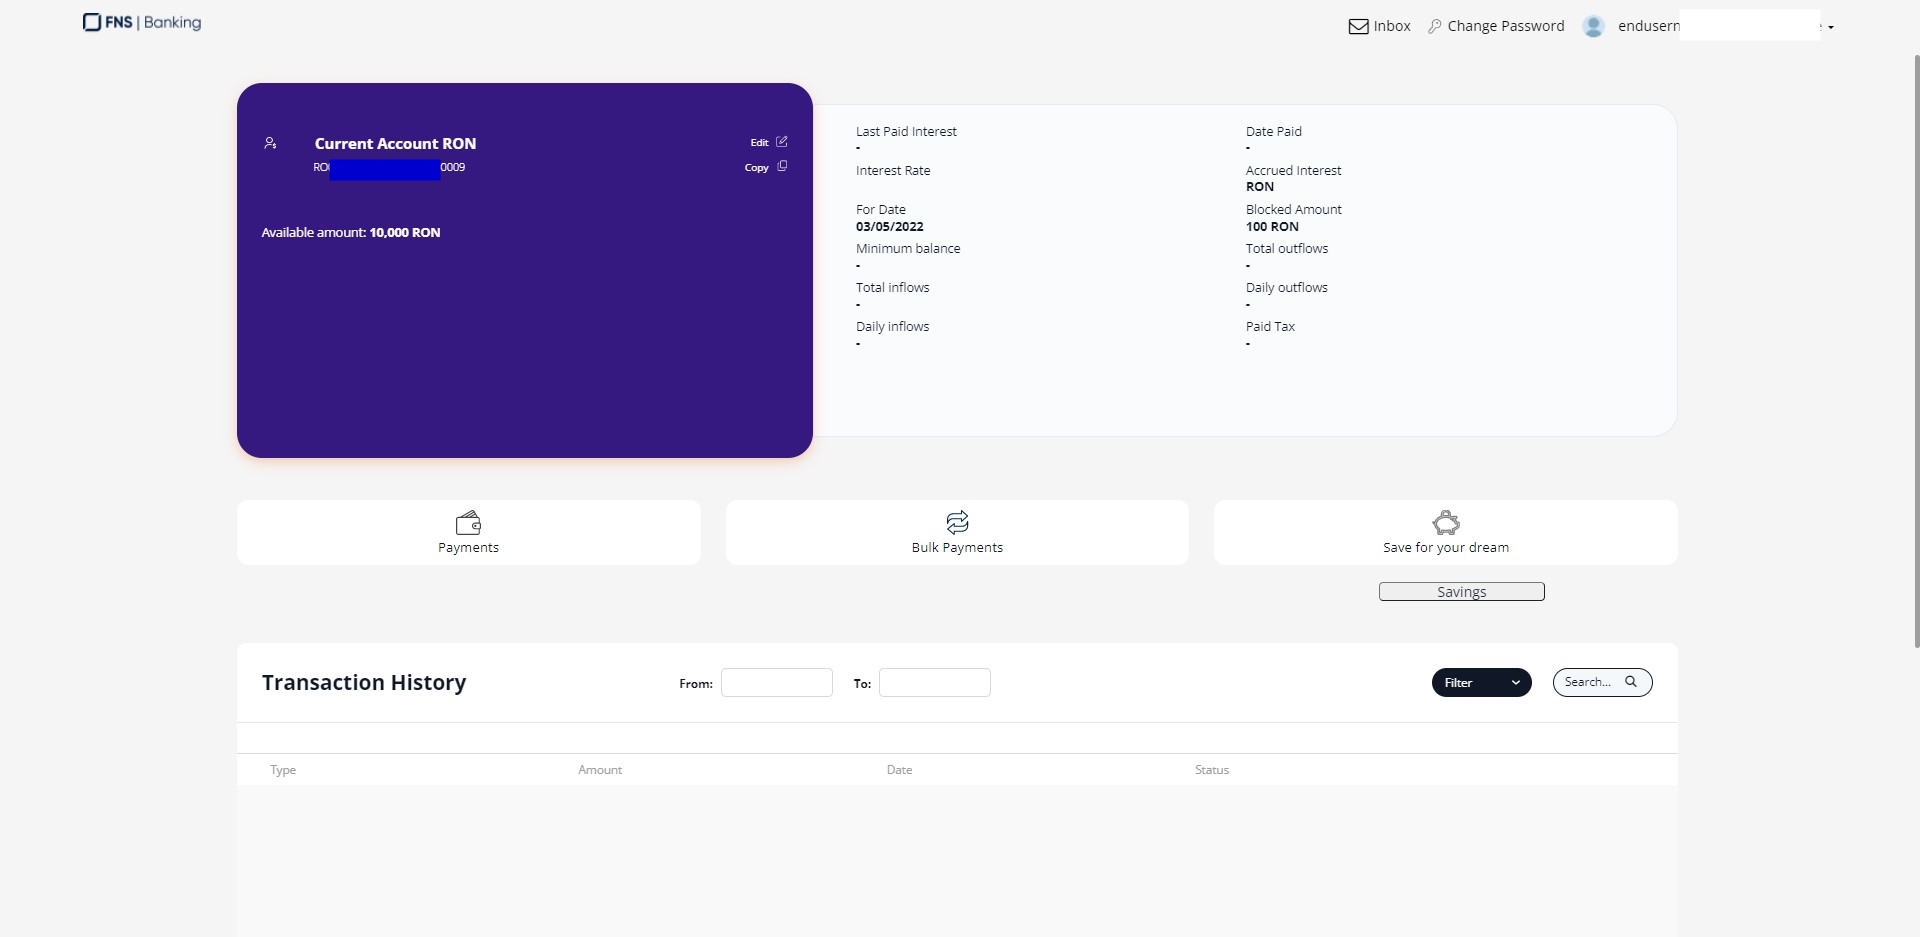This screenshot has height=937, width=1920.
Task: Click the From date input field
Action: click(777, 683)
